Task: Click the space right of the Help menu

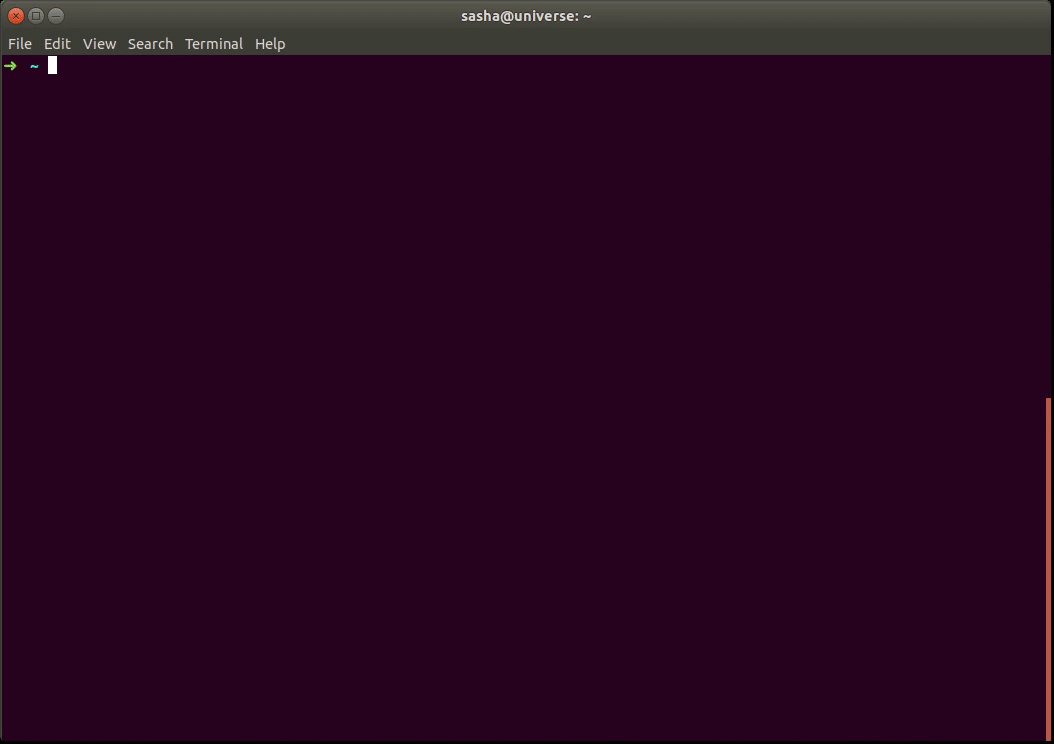Action: coord(400,43)
